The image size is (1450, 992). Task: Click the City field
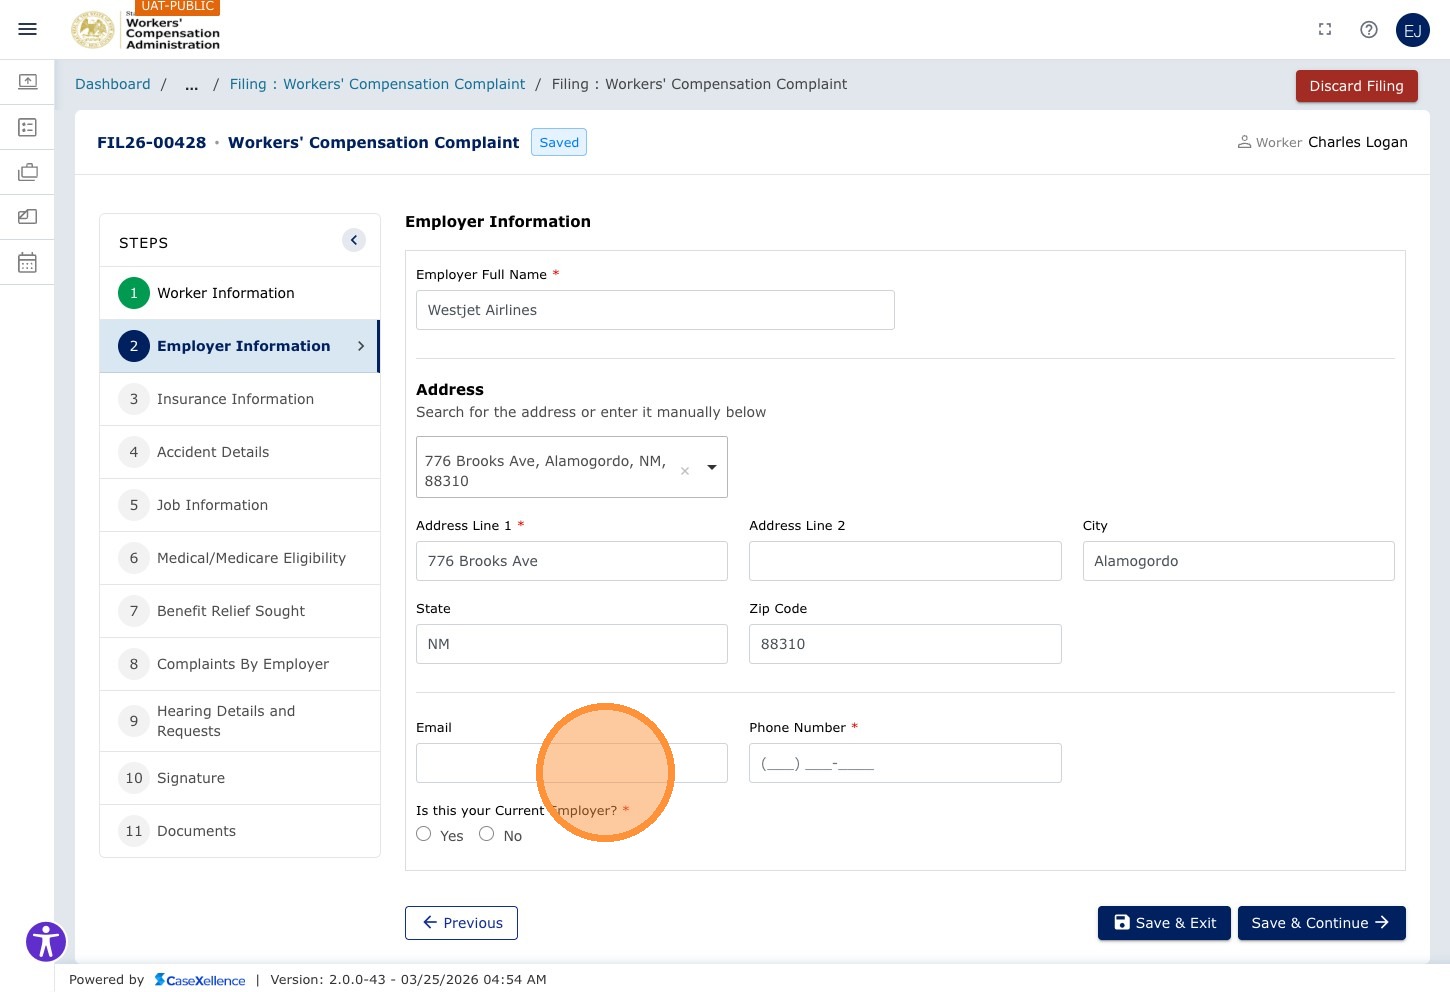click(1238, 561)
